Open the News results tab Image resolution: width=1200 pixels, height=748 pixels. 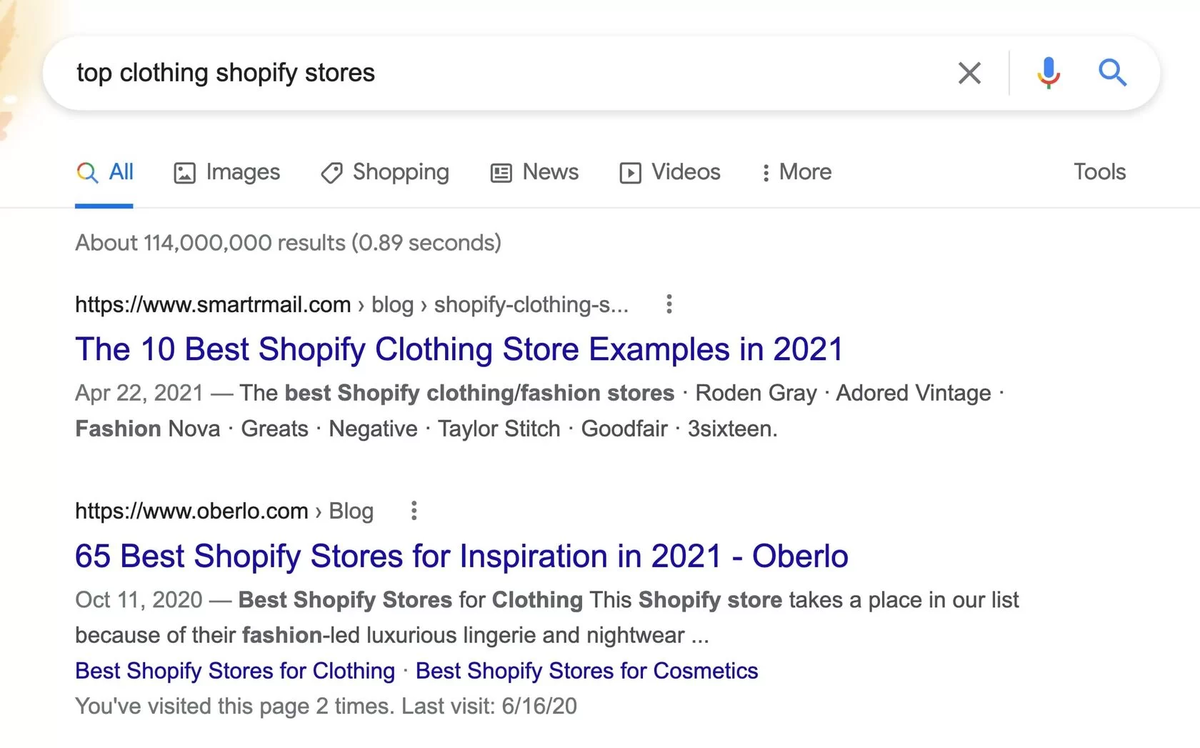click(x=535, y=172)
